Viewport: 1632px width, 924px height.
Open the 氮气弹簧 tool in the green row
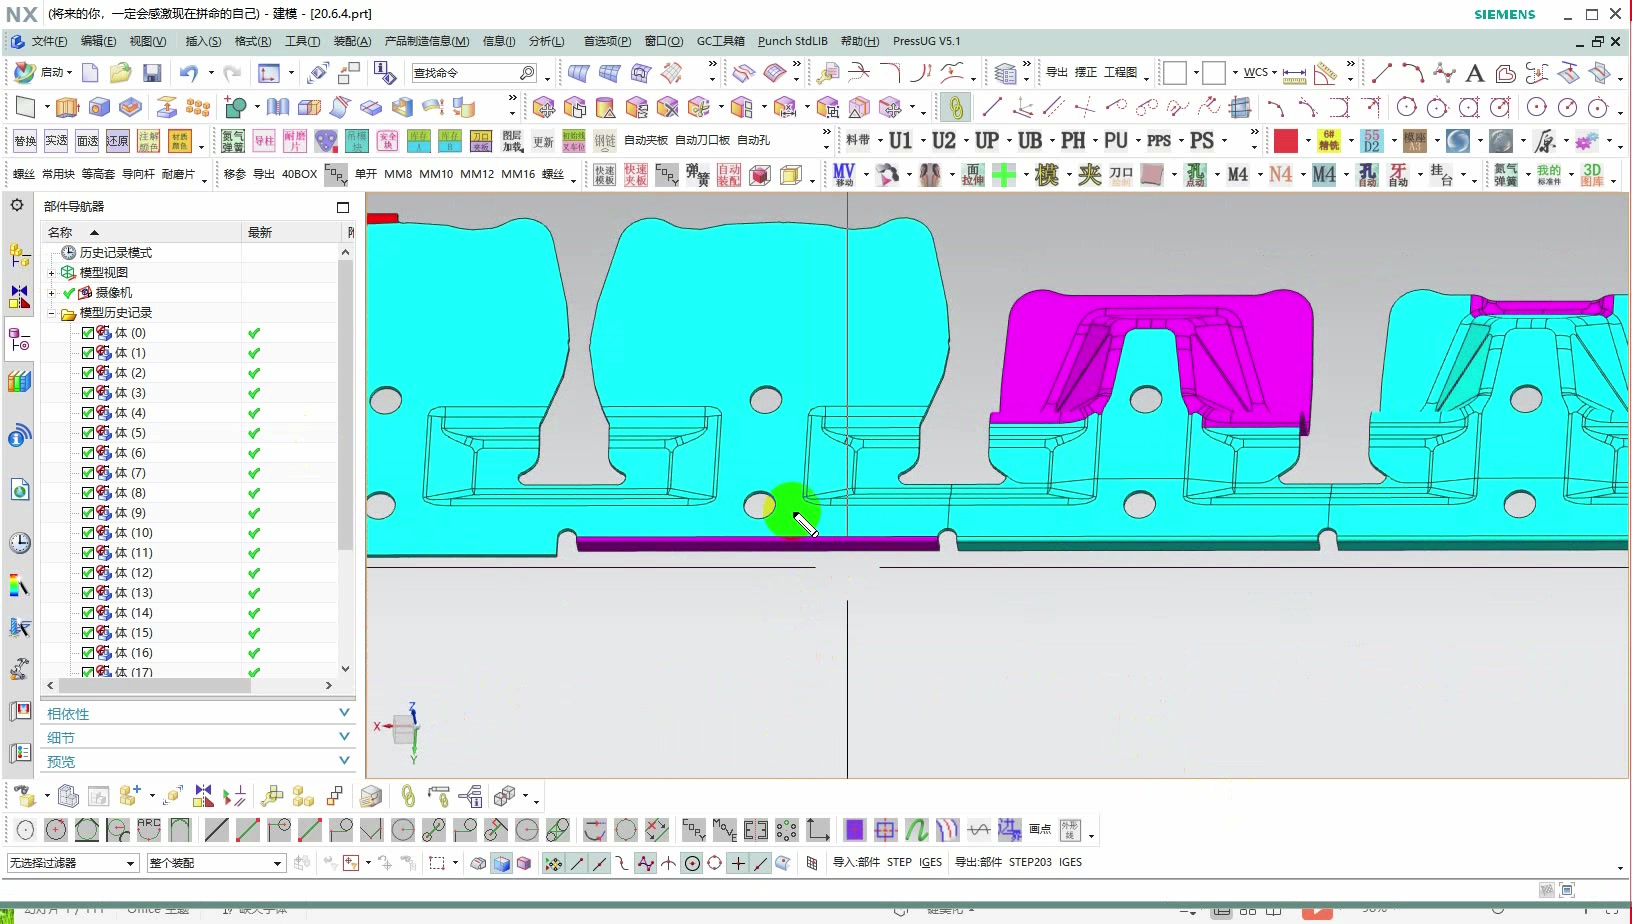click(233, 141)
